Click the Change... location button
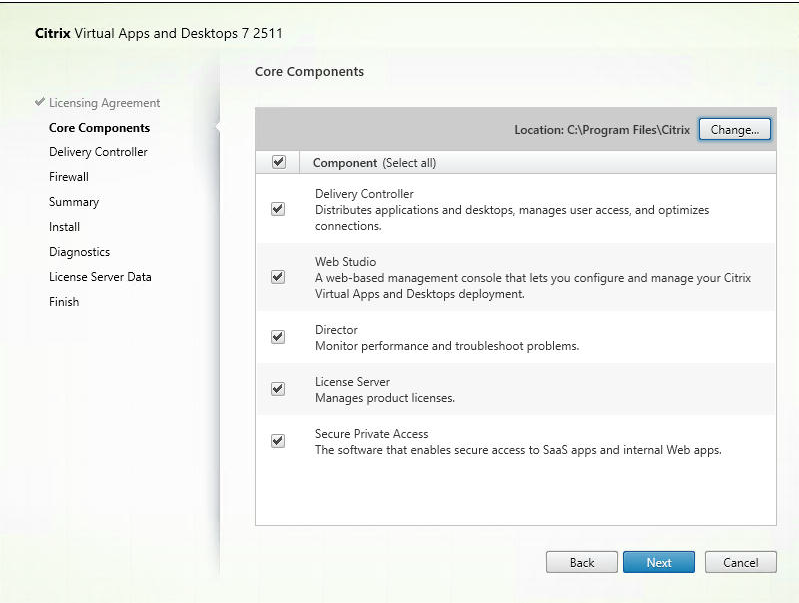The image size is (799, 603). click(734, 130)
